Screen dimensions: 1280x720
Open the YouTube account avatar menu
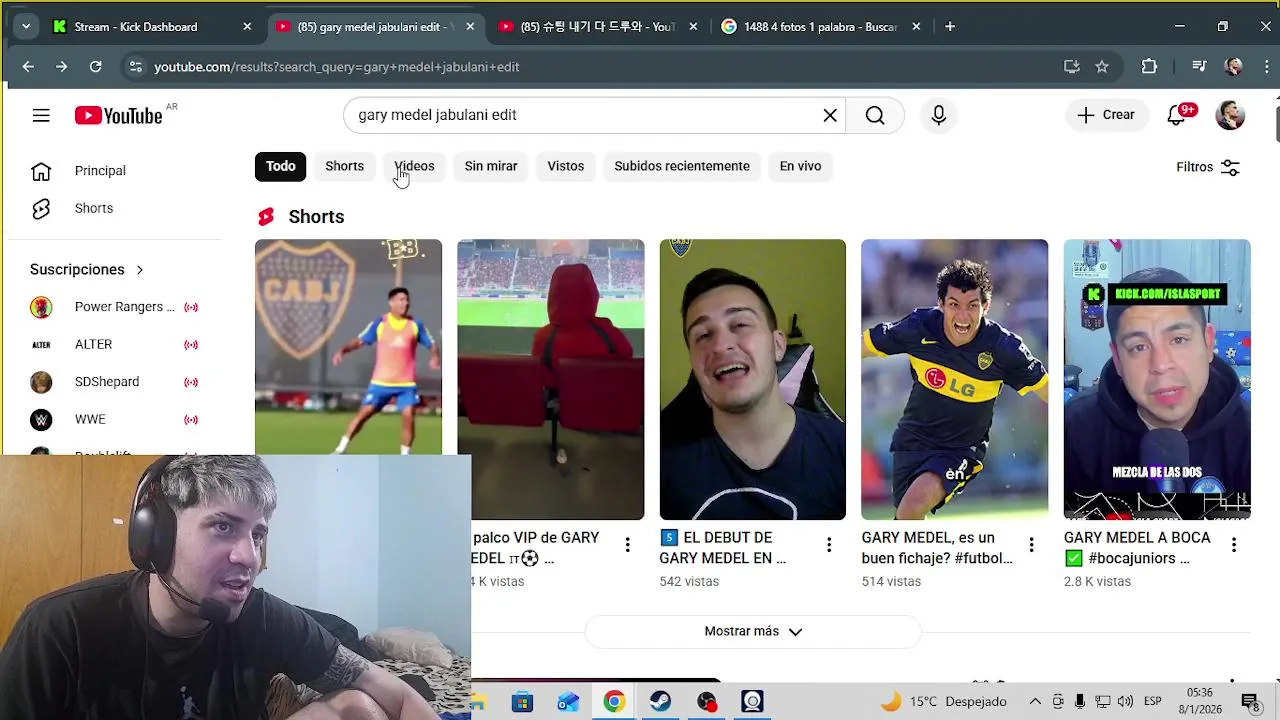(x=1230, y=115)
